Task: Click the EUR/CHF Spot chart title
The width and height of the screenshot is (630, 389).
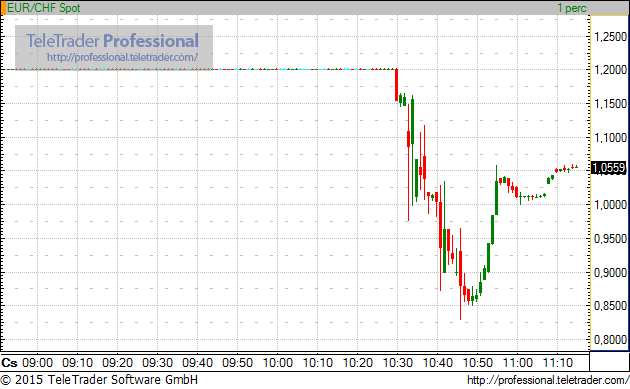Action: coord(43,8)
